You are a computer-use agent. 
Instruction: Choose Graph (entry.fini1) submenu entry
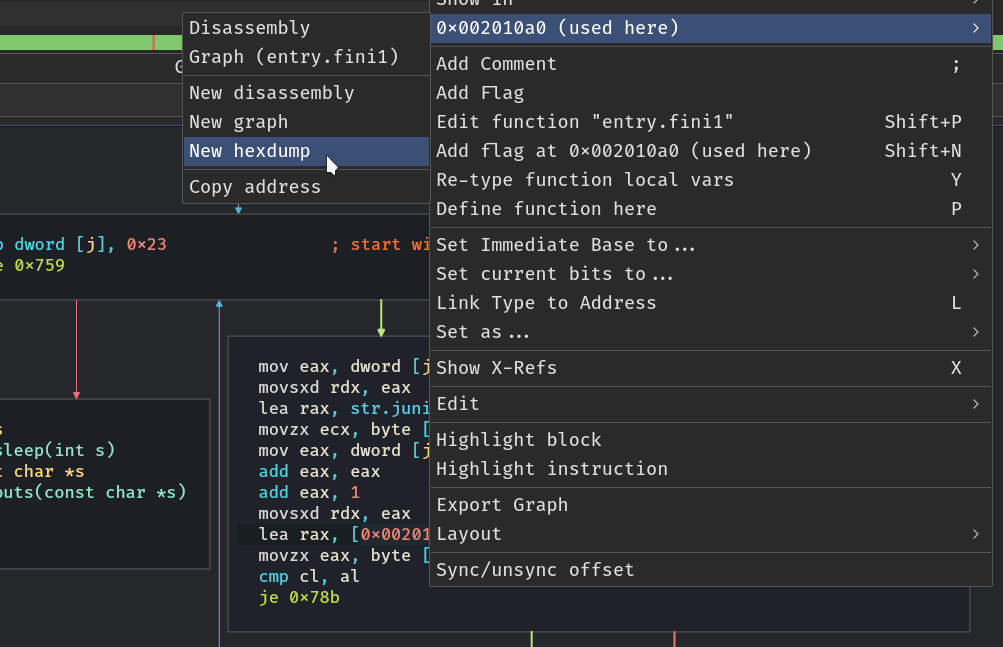(294, 57)
